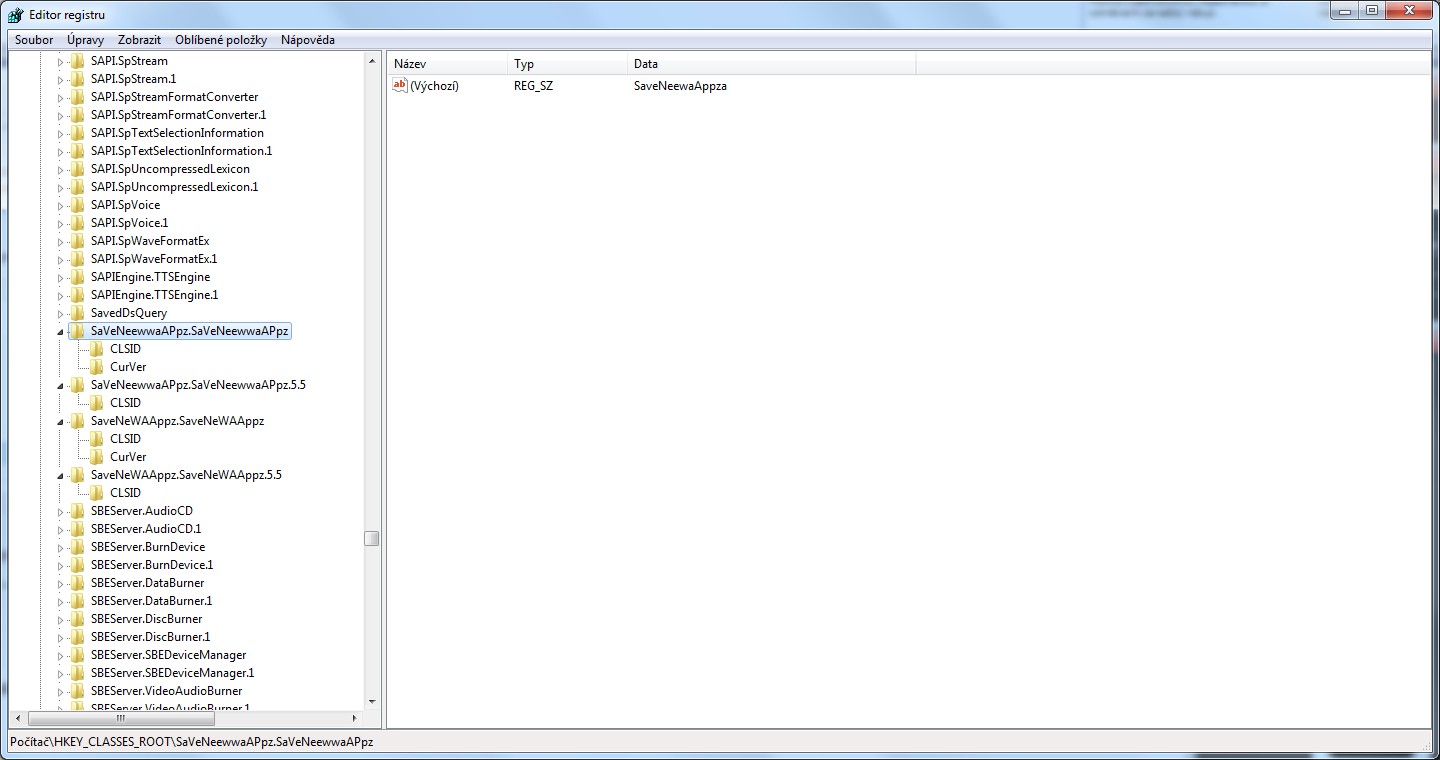Click the folder icon of SAPI.SpTextSelectionInformation

tap(77, 133)
